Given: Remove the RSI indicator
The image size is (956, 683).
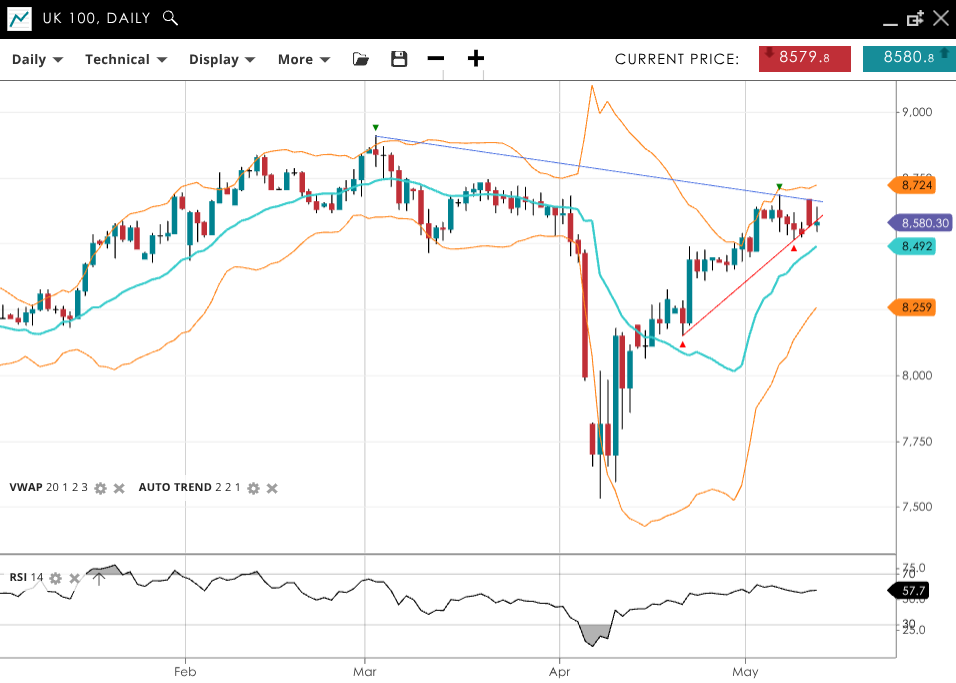Looking at the screenshot, I should click(x=74, y=578).
